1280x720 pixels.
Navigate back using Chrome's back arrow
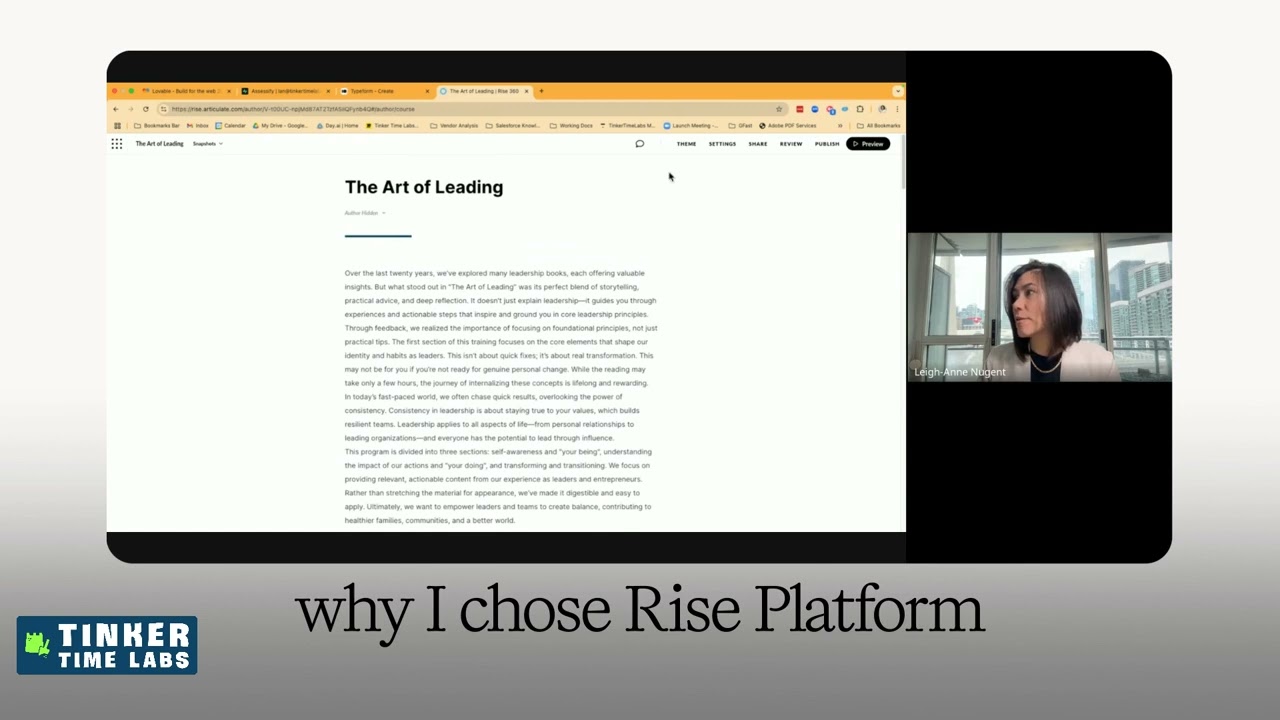[115, 109]
